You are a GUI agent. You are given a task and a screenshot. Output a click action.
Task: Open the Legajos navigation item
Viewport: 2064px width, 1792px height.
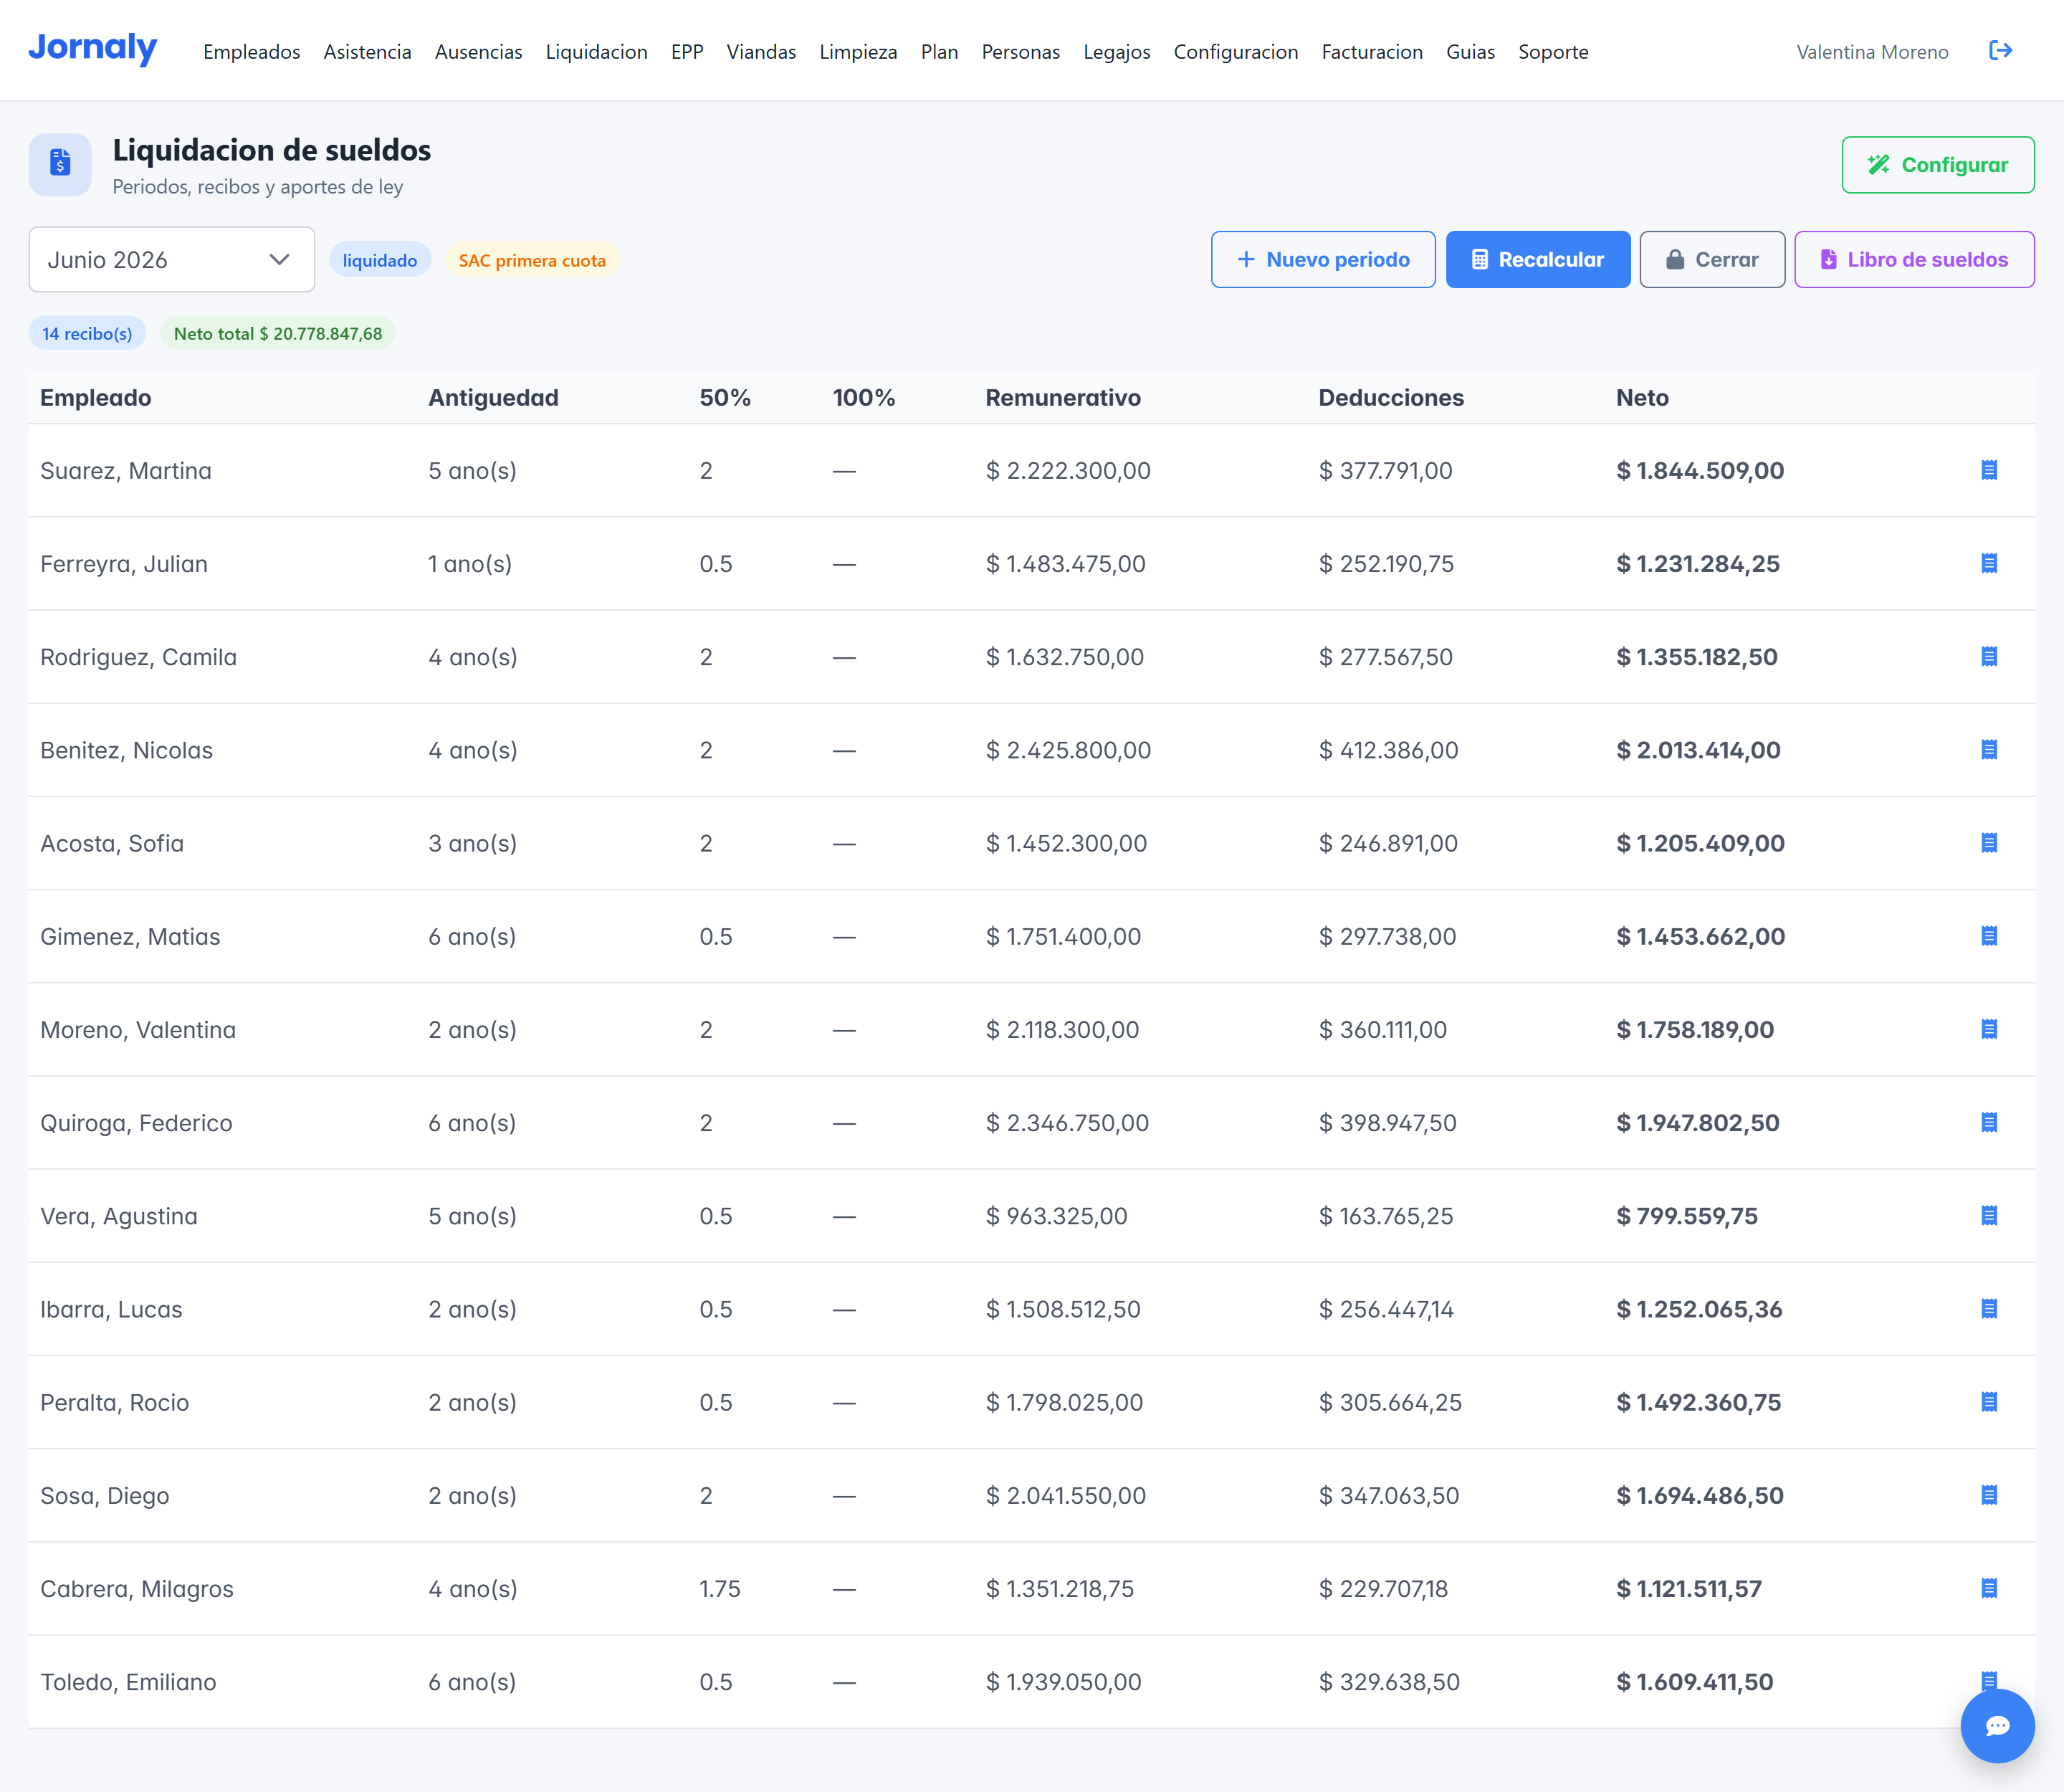point(1117,52)
